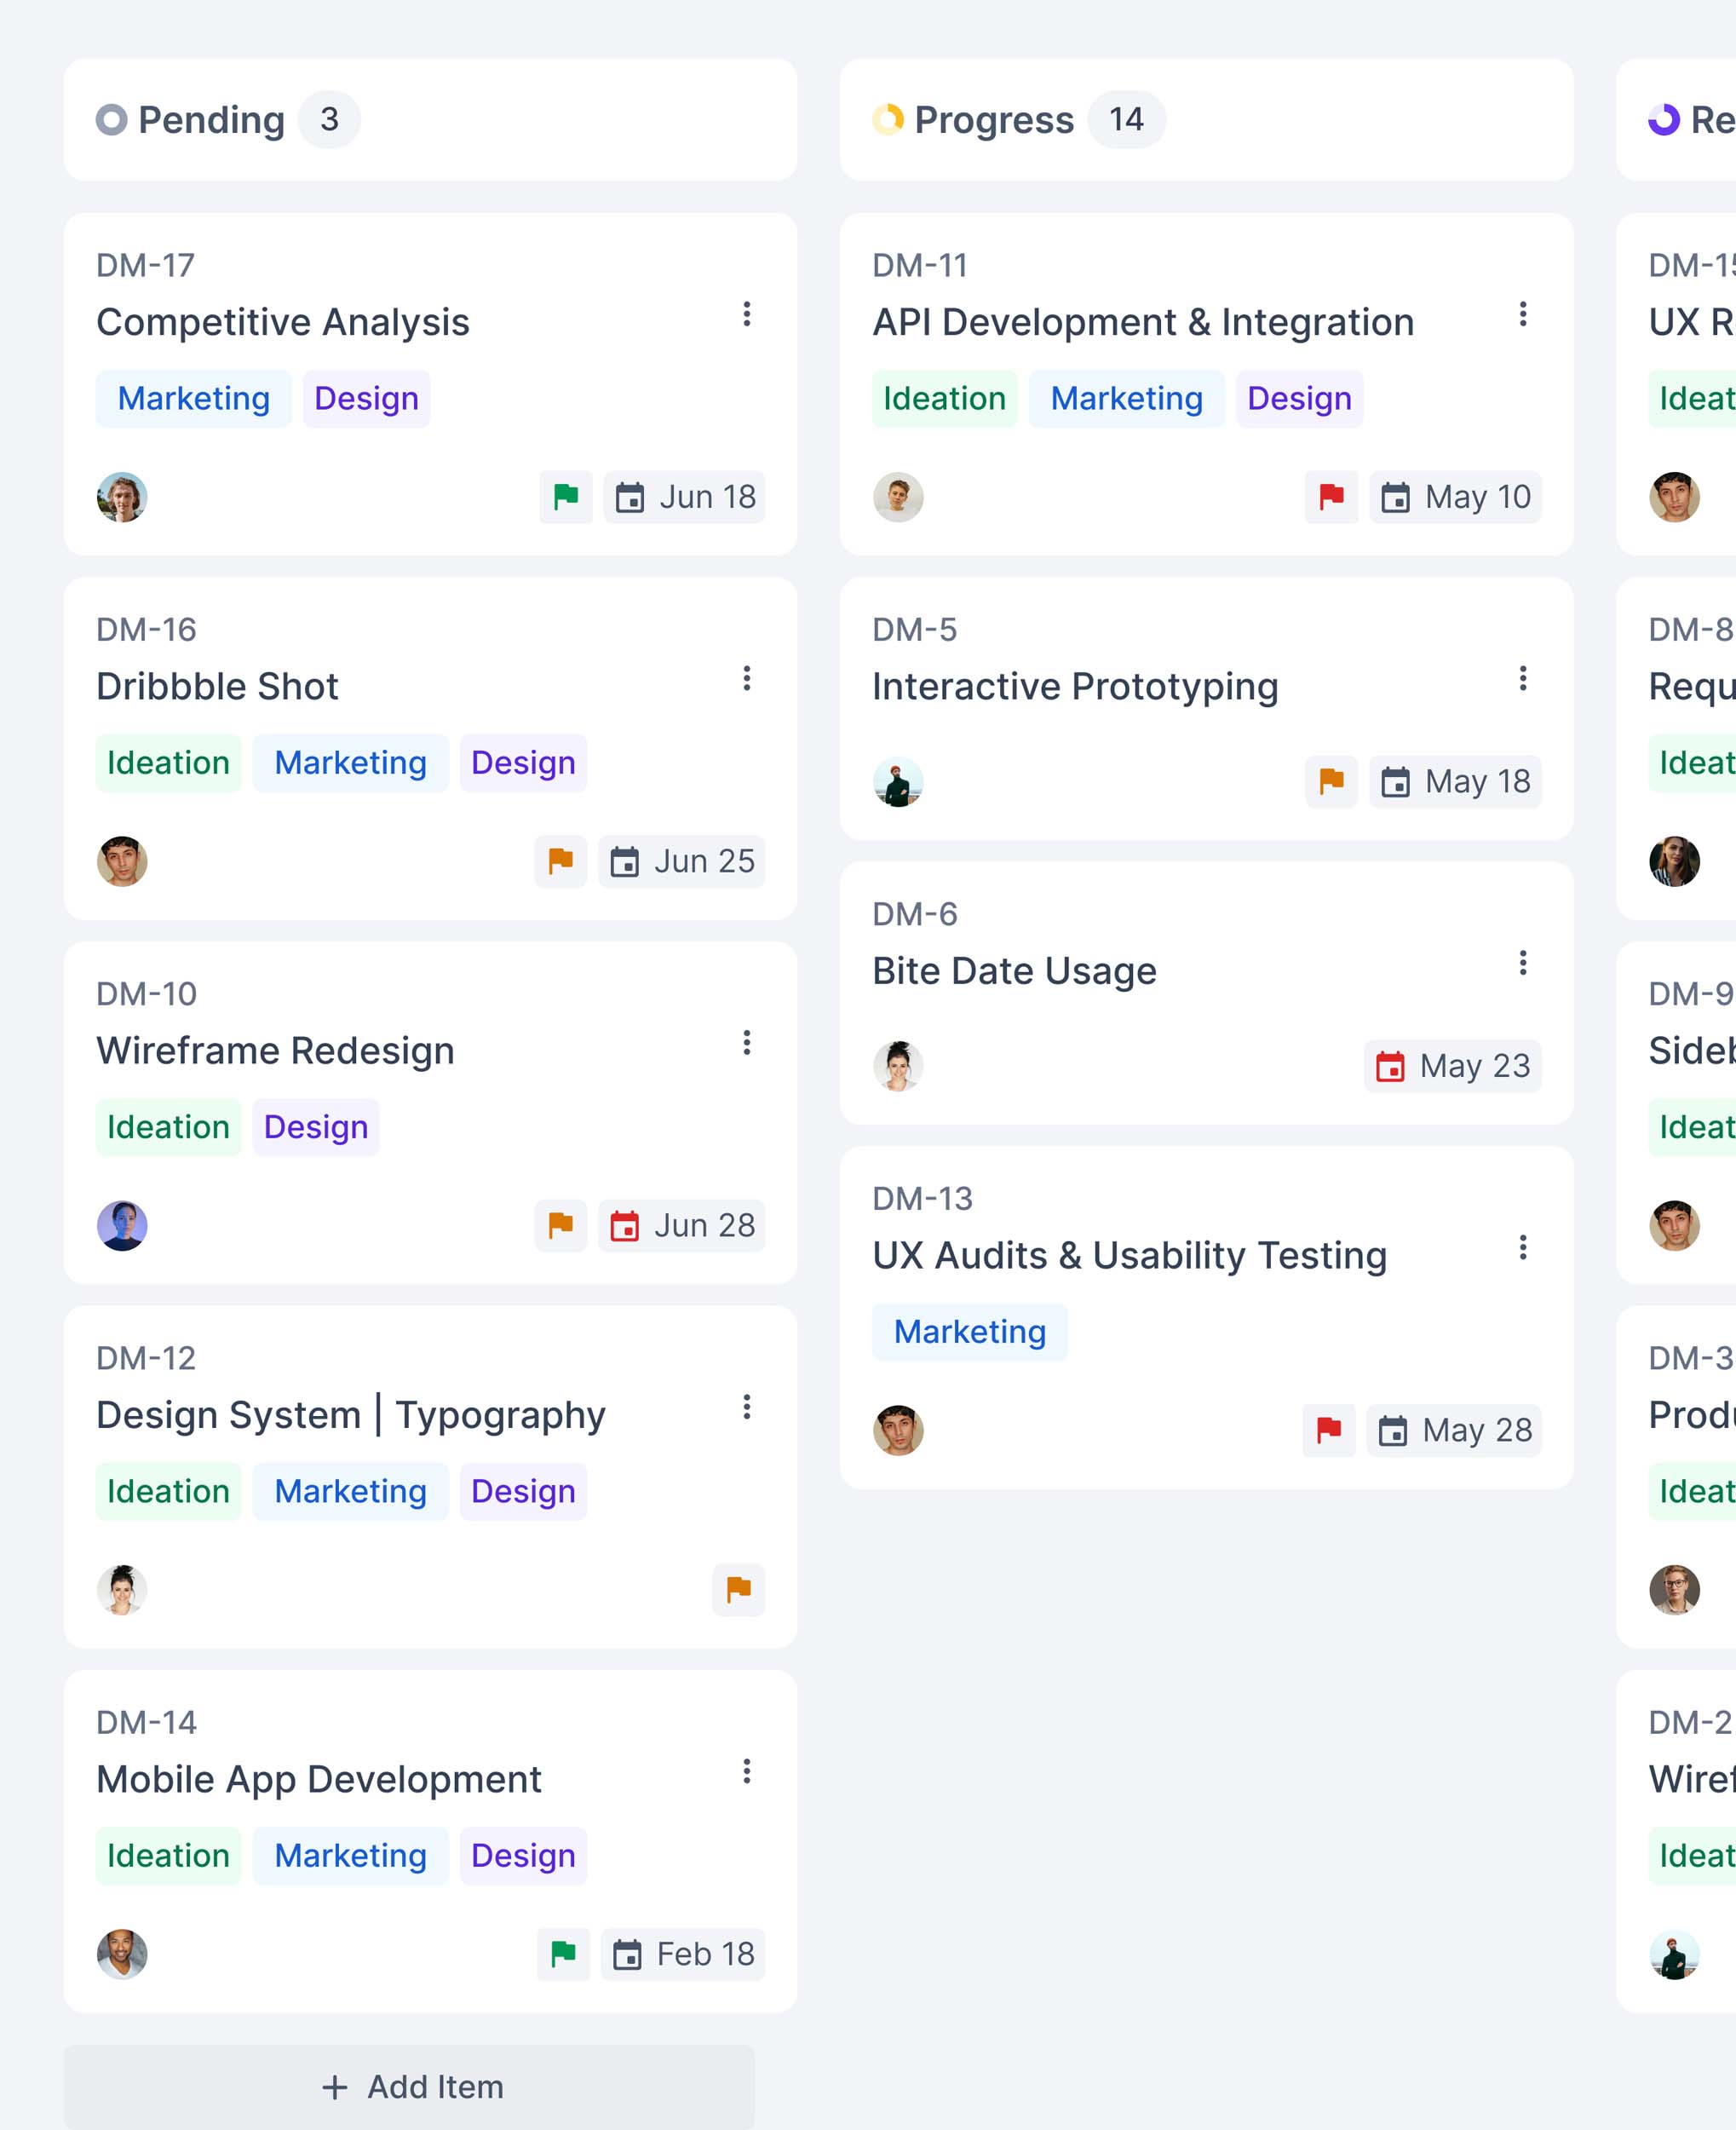Click the Pending status circle icon
The image size is (1736, 2130).
[x=111, y=120]
